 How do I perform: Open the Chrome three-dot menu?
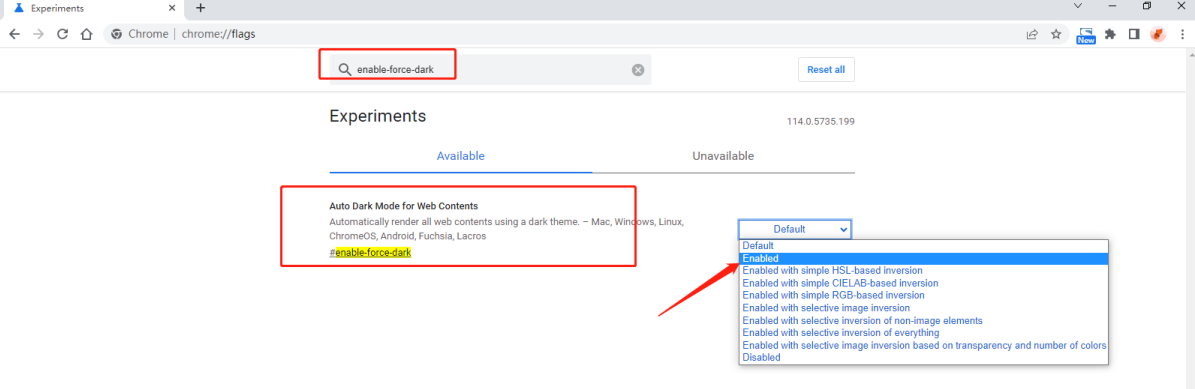pos(1181,34)
